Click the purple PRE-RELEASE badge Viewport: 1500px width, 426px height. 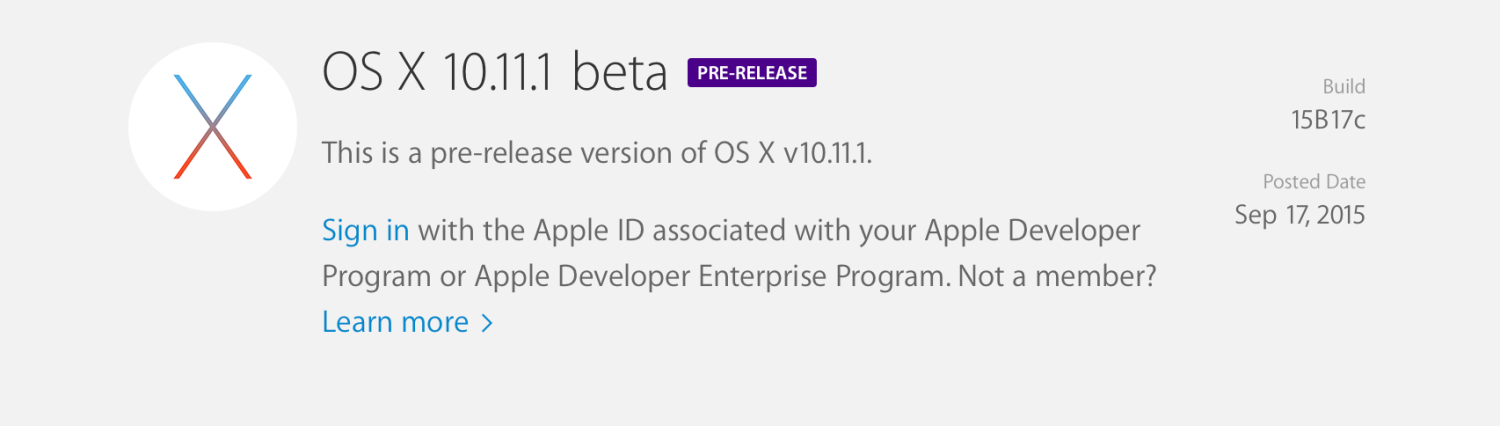[x=752, y=73]
